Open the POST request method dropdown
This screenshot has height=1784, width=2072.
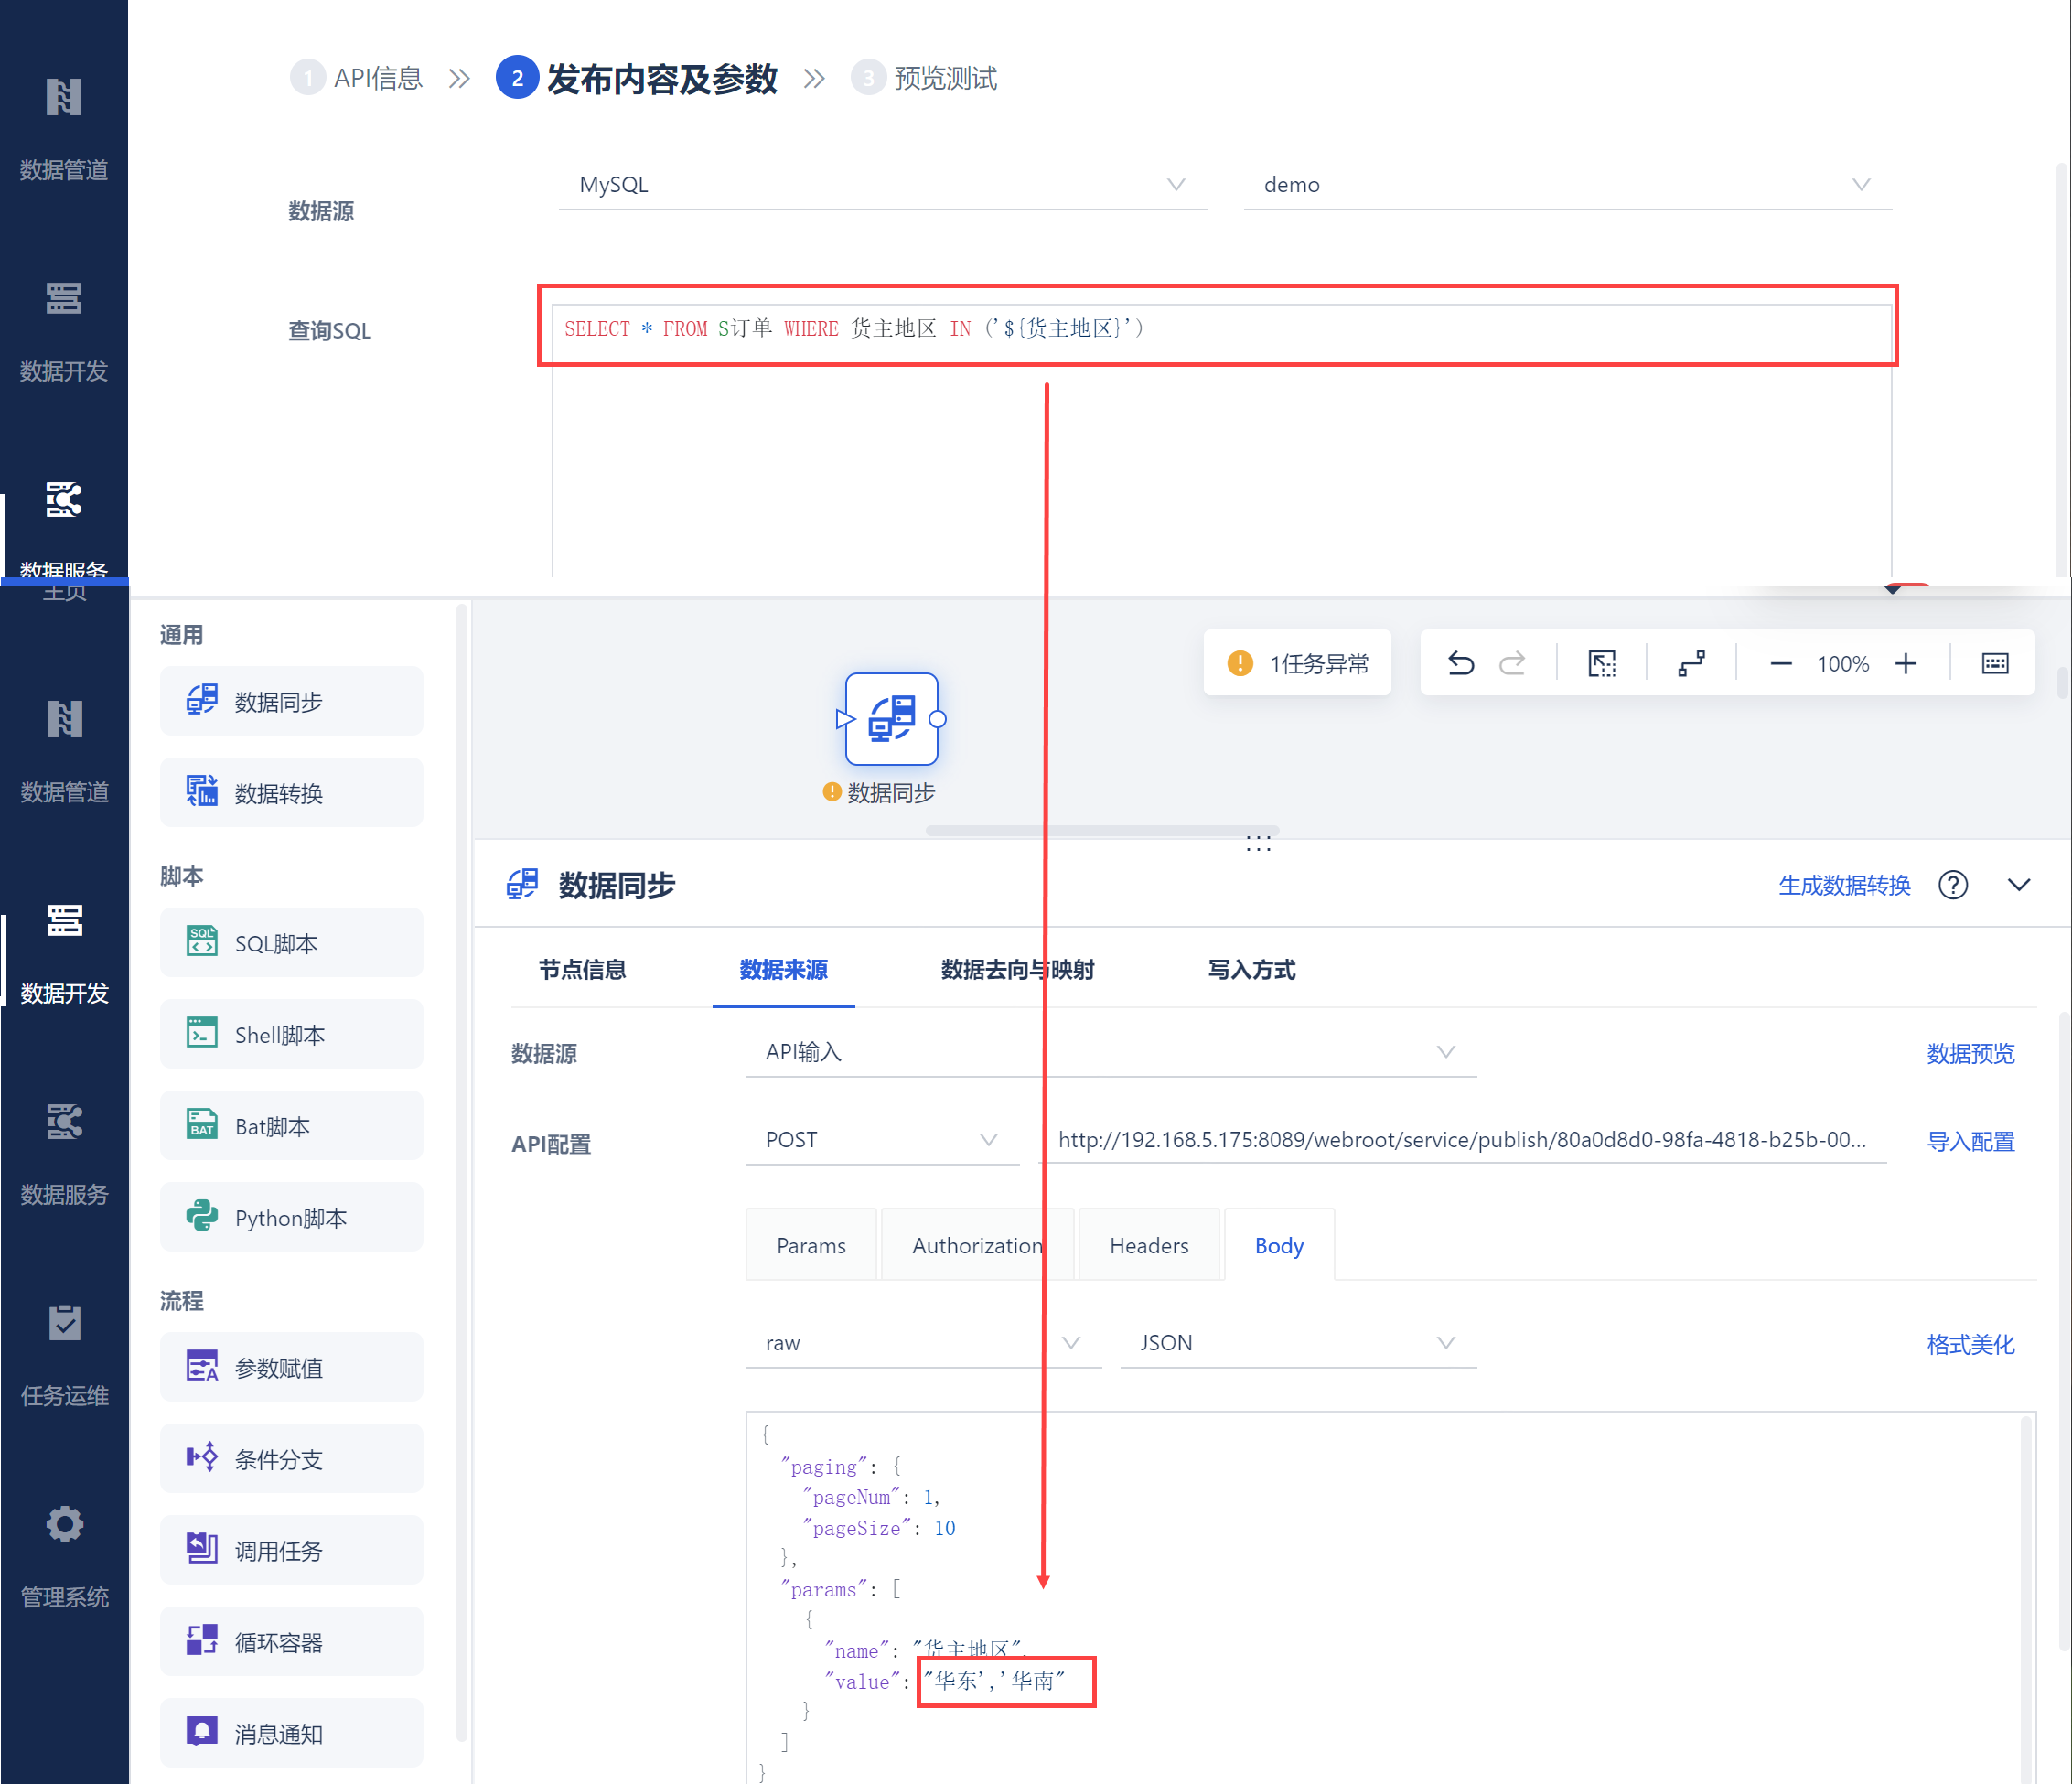click(x=881, y=1140)
